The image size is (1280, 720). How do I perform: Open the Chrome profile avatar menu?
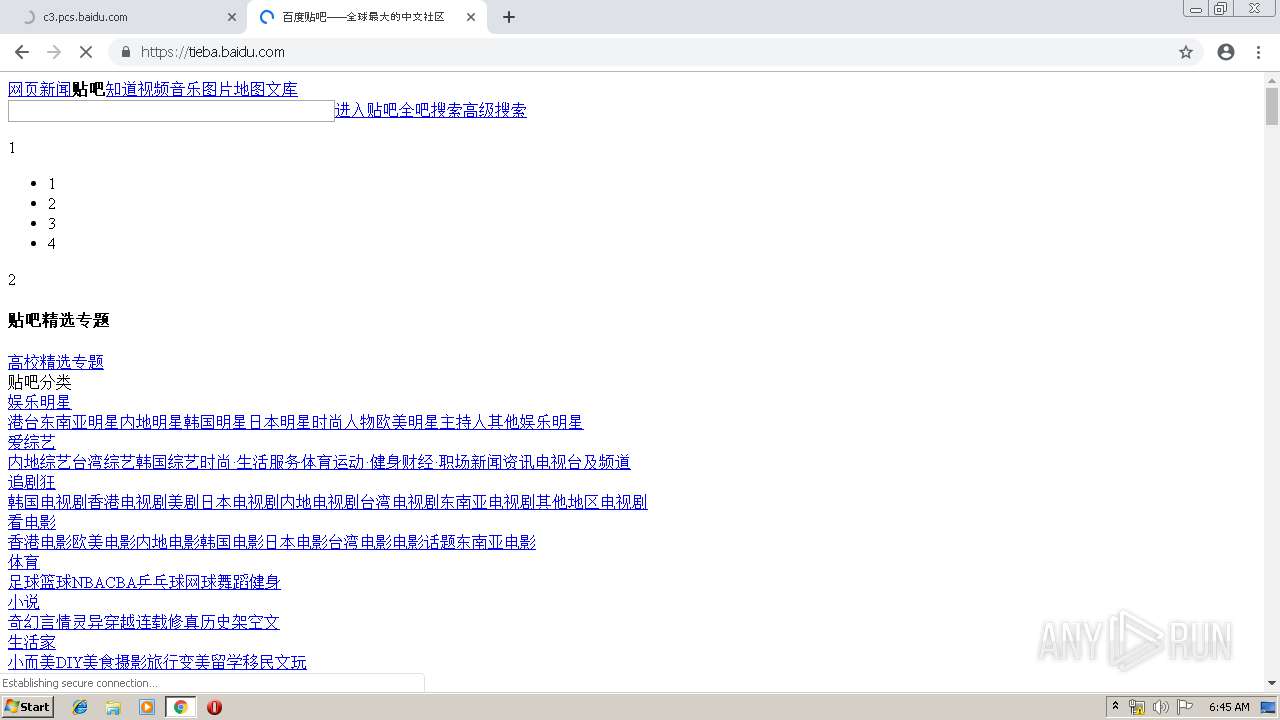1226,52
